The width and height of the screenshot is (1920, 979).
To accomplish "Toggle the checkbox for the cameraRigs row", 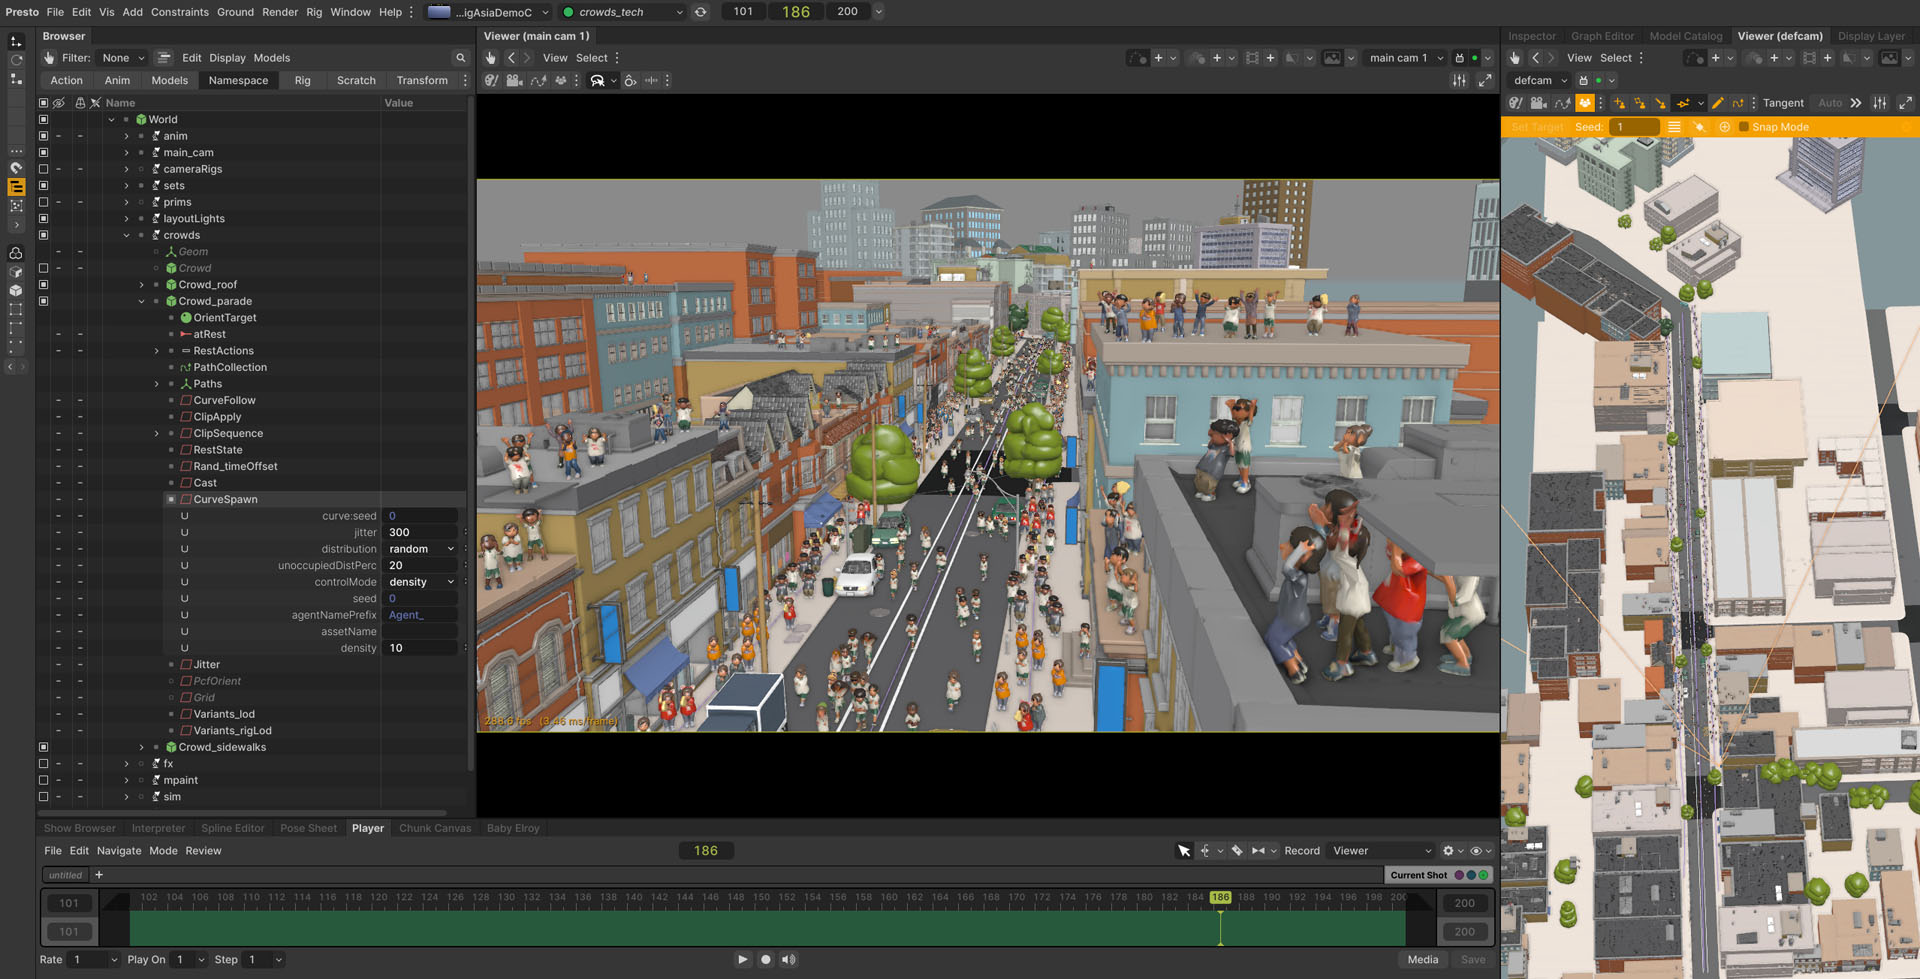I will 43,169.
